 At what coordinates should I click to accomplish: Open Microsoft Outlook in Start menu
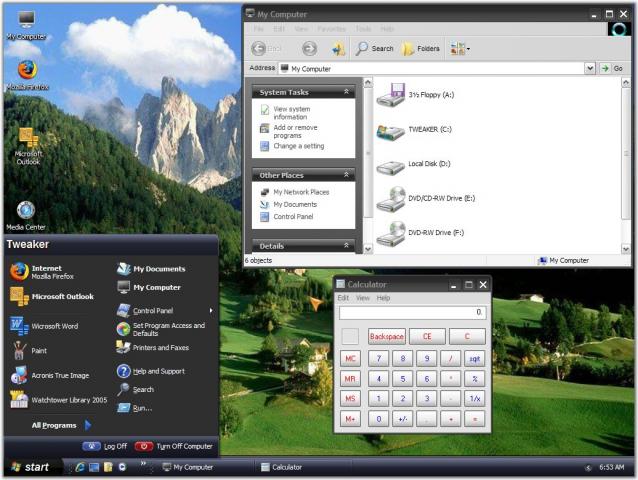(x=52, y=297)
